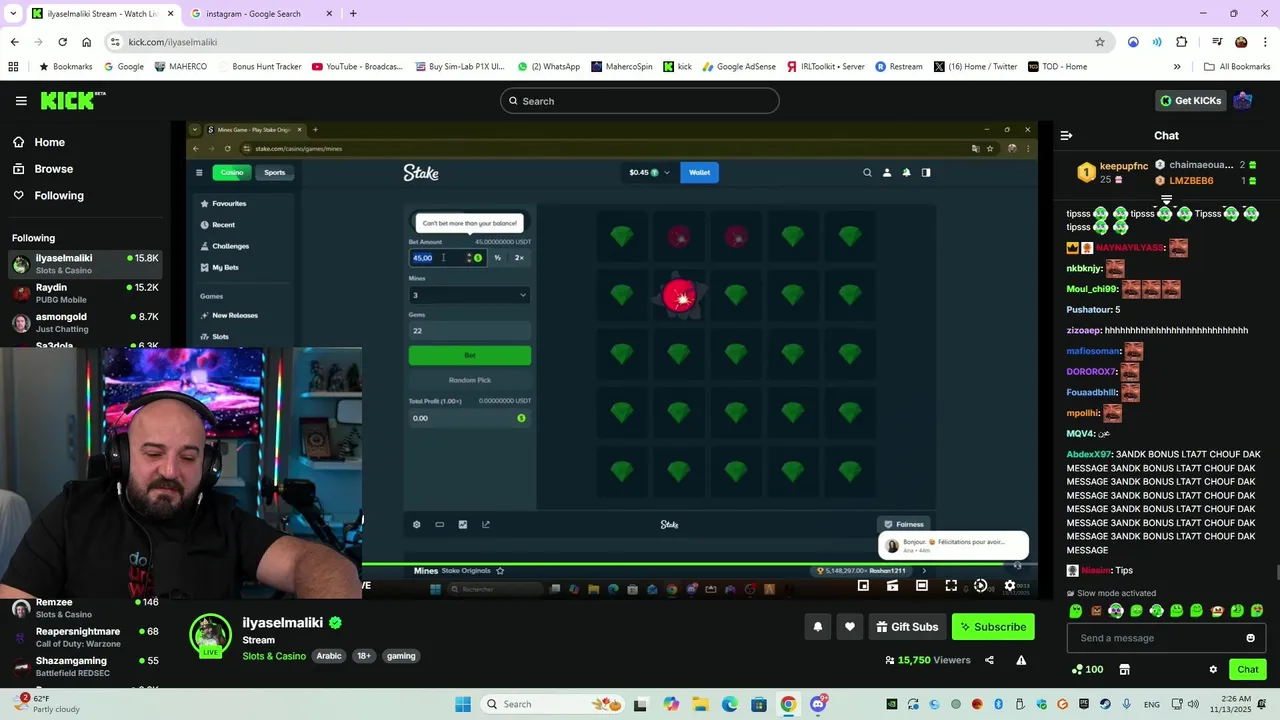
Task: Open Chrome from the Windows taskbar
Action: pyautogui.click(x=789, y=704)
